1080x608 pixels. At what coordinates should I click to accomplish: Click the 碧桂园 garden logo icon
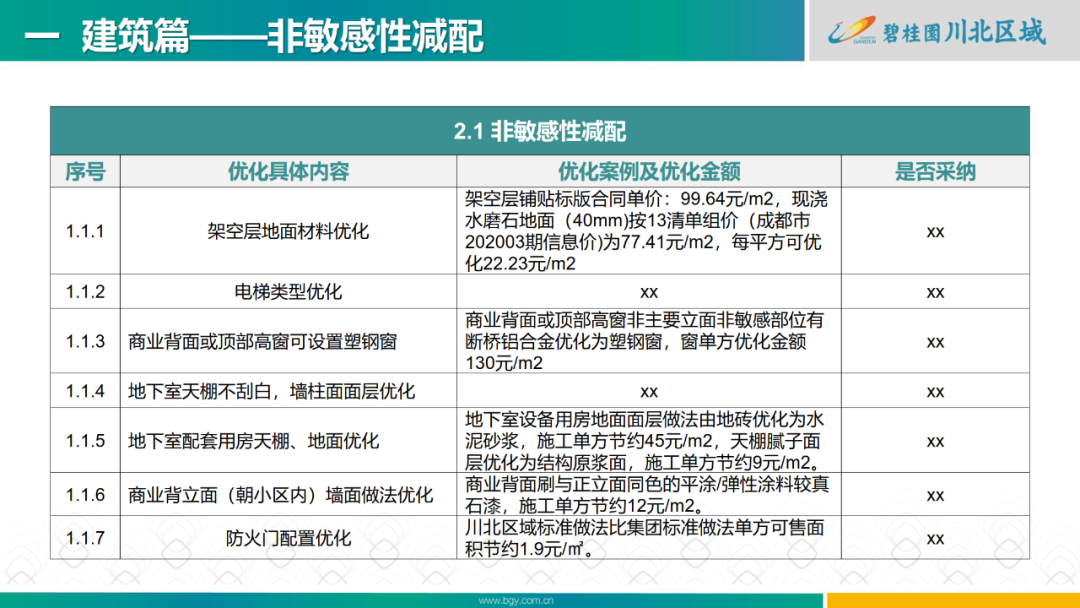[852, 30]
